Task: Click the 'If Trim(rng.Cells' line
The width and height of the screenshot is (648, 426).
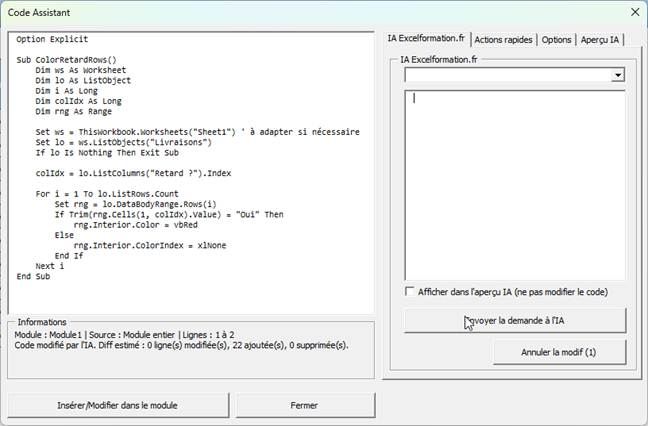Action: [x=169, y=215]
